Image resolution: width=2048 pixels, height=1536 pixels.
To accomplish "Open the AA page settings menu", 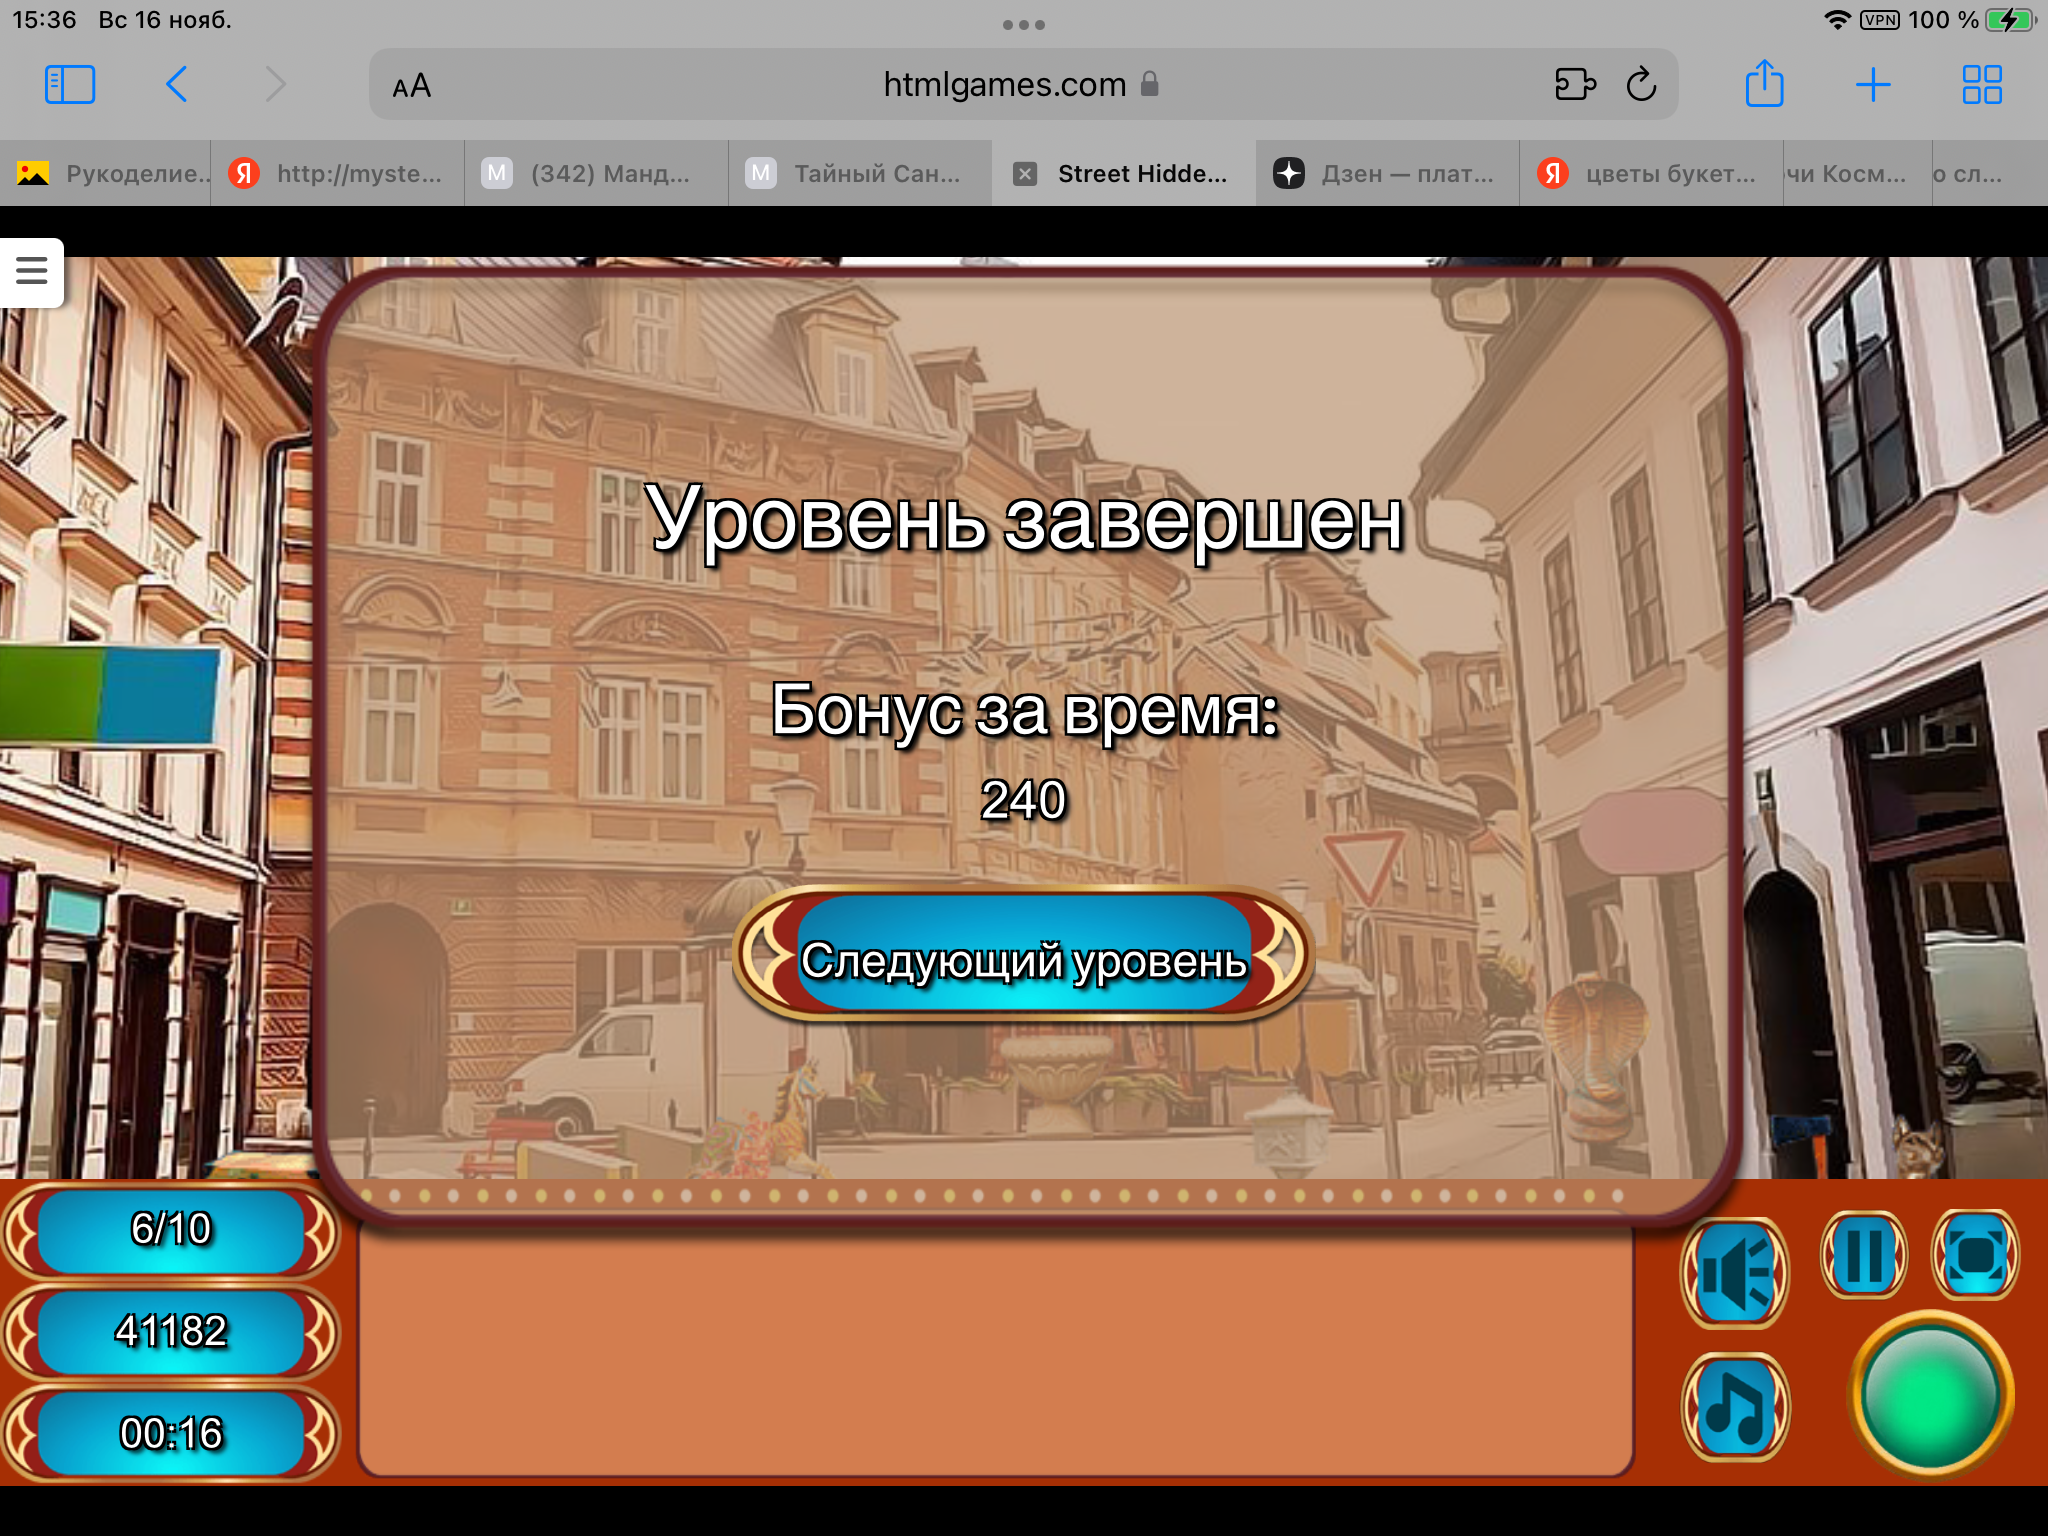I will point(411,86).
